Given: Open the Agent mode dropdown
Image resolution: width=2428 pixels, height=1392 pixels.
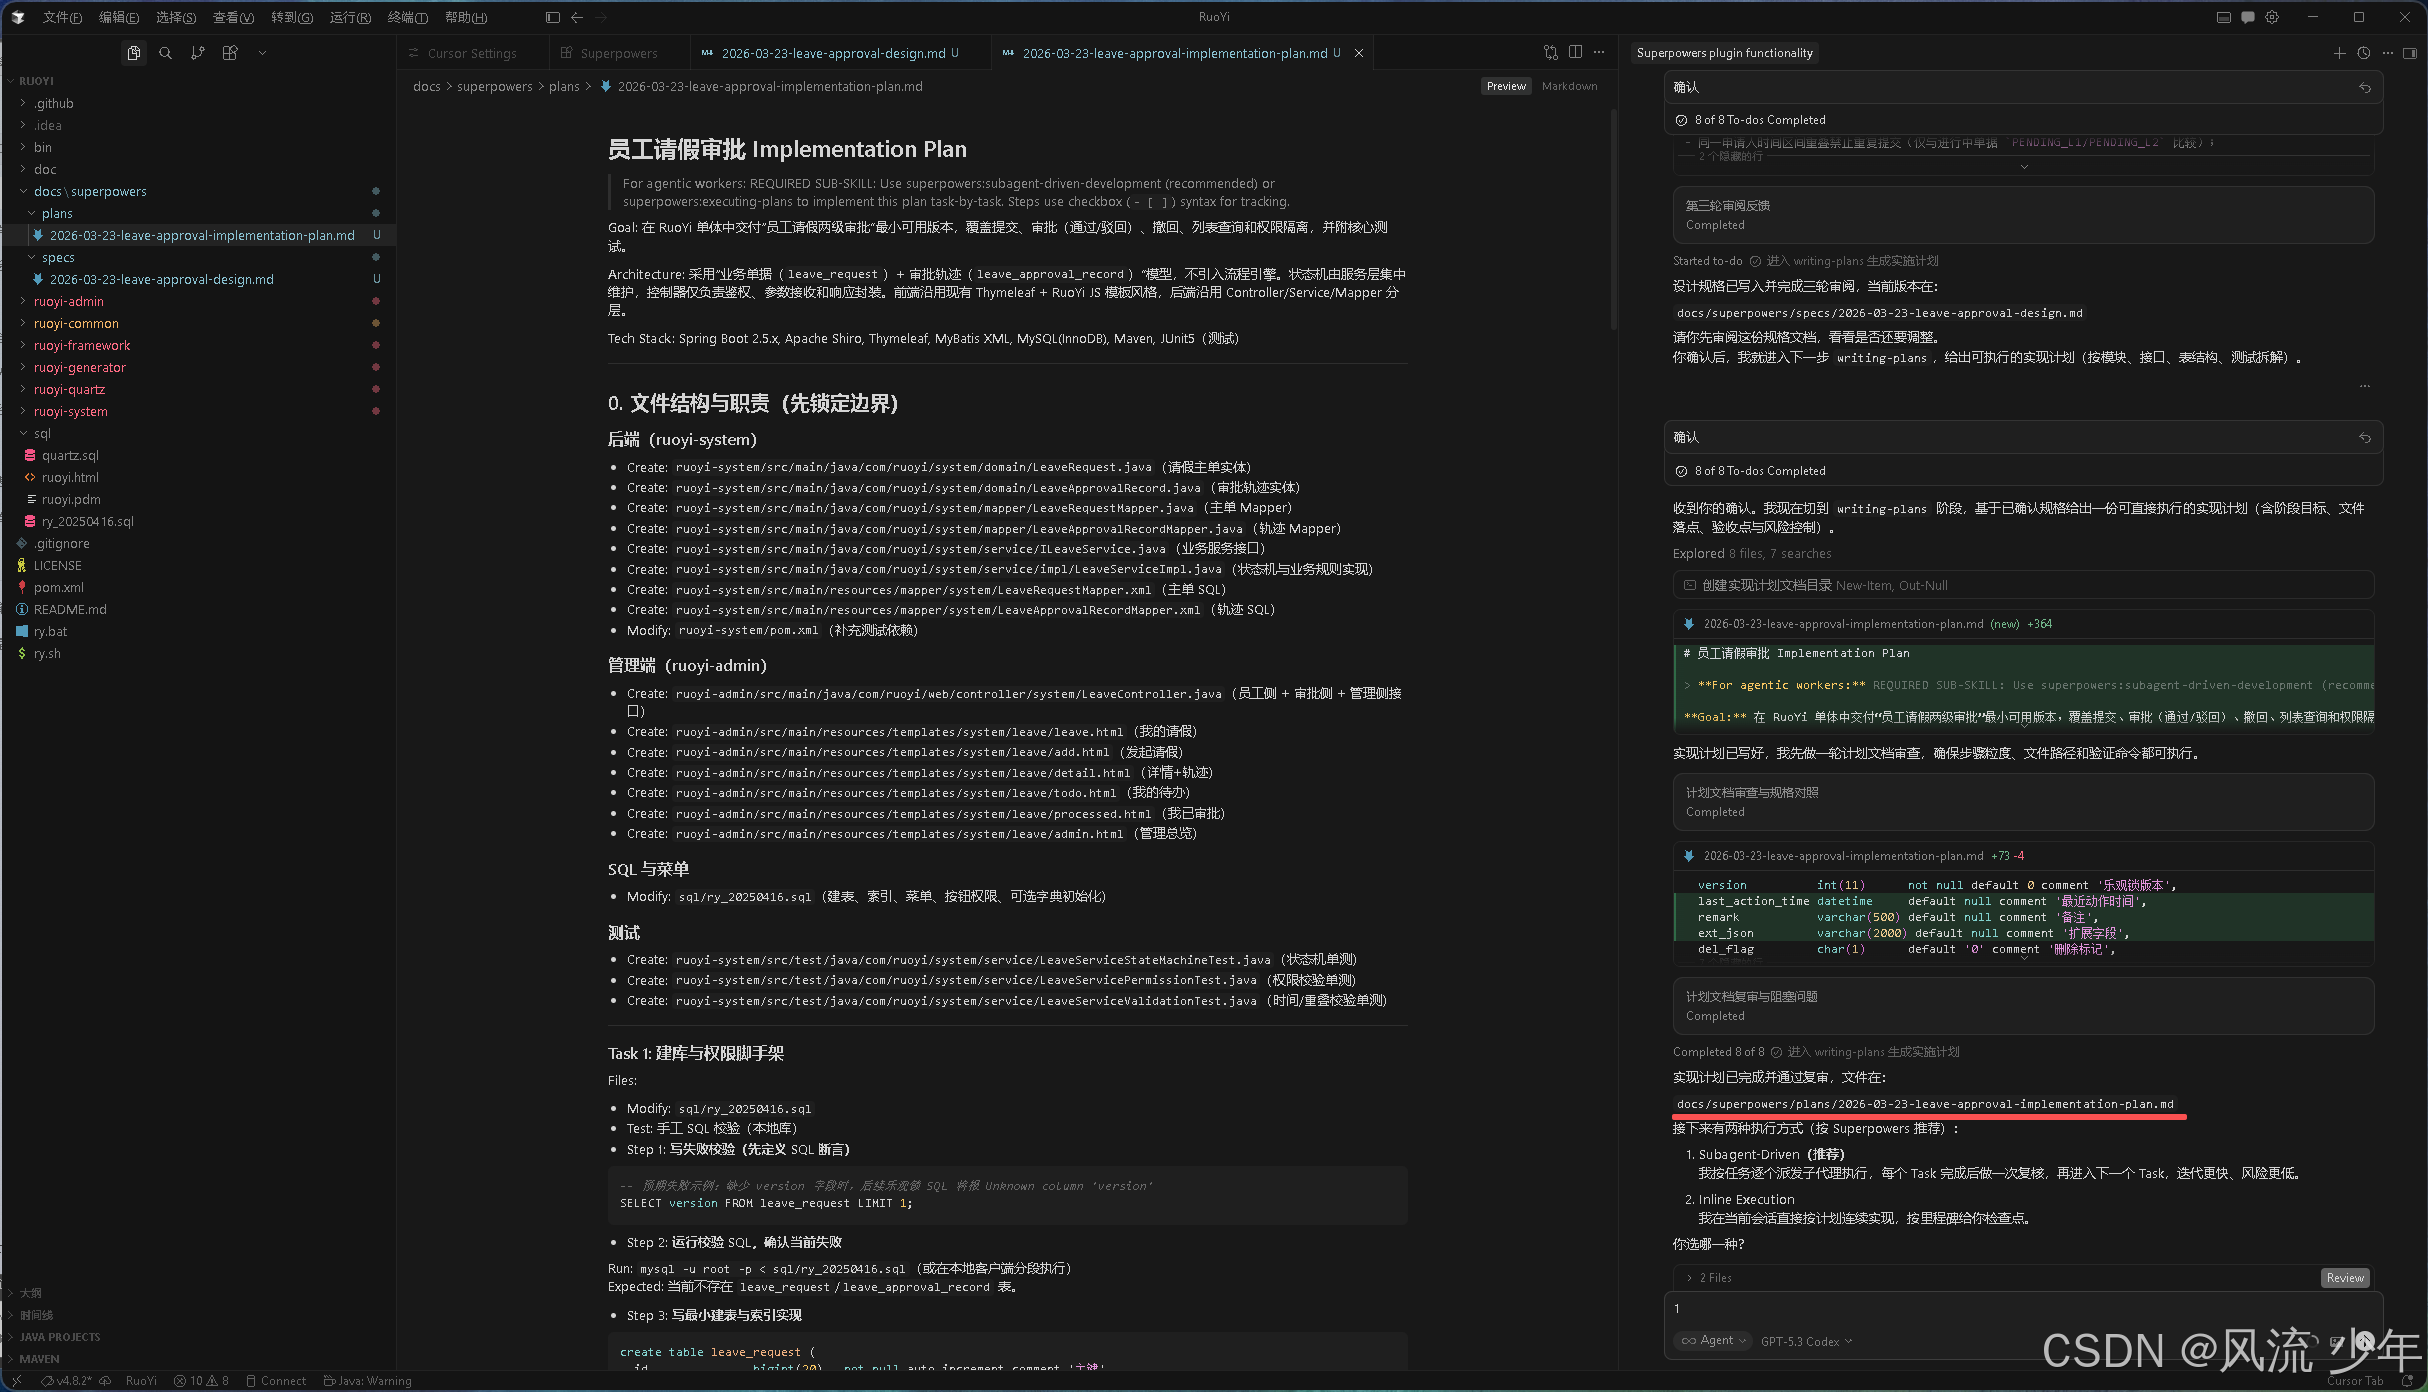Looking at the screenshot, I should click(x=1714, y=1341).
